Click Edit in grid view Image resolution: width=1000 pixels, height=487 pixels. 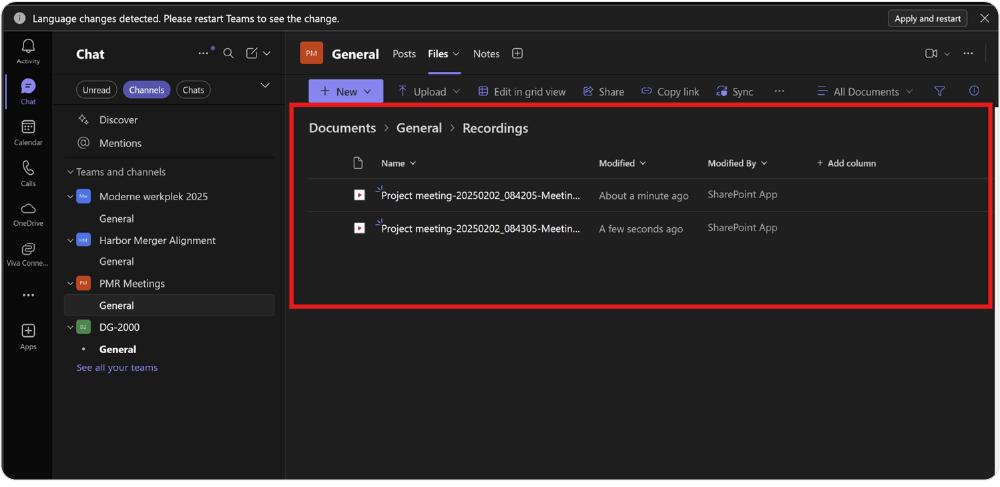(522, 92)
